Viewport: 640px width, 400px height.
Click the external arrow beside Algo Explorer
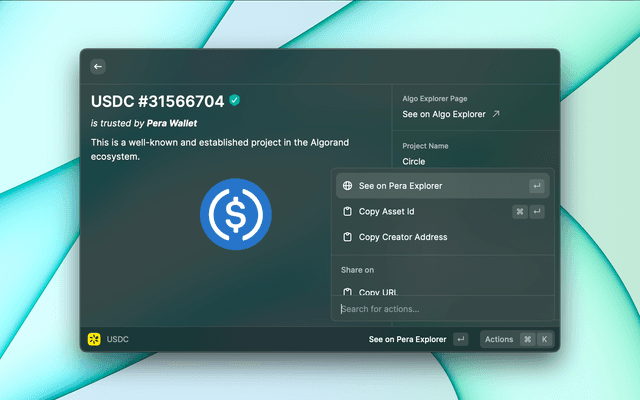tap(496, 115)
